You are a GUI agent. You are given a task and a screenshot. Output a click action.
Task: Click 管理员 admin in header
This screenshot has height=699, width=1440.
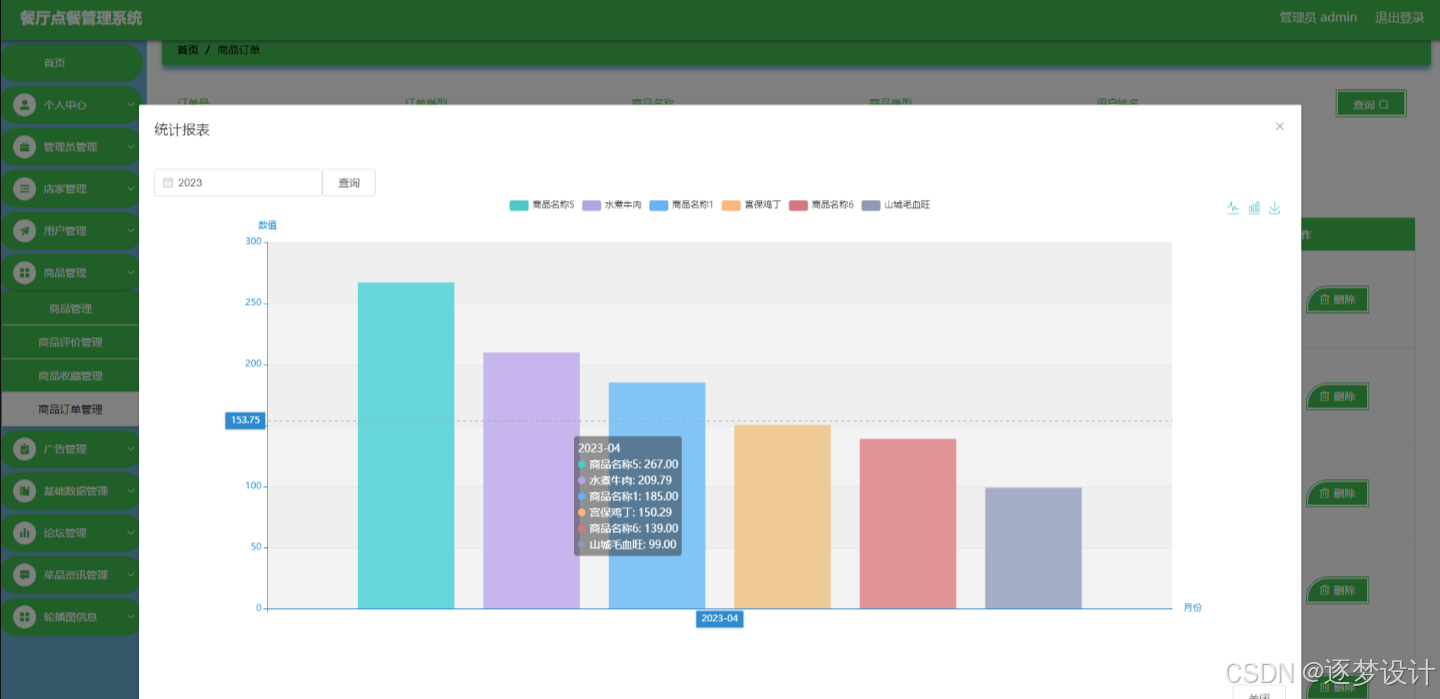click(x=1318, y=17)
